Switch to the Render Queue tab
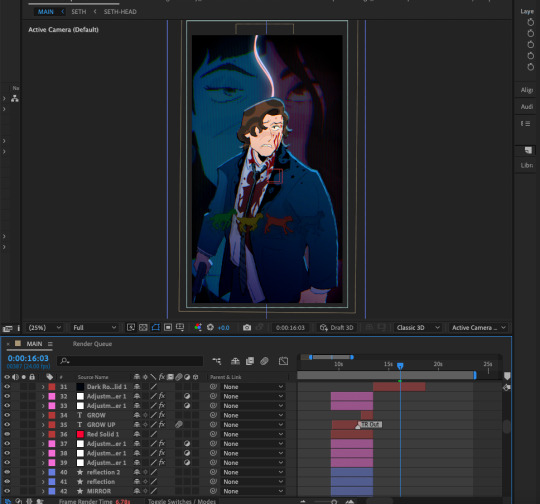 click(92, 343)
